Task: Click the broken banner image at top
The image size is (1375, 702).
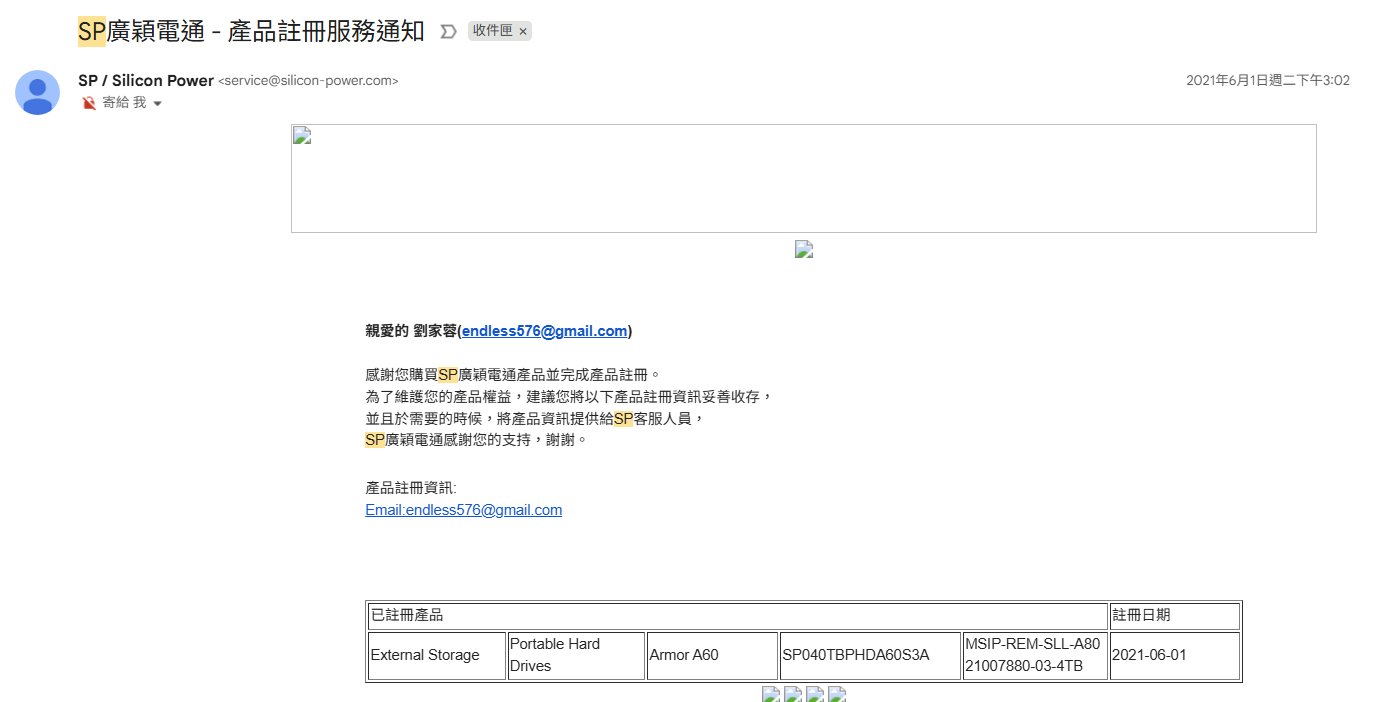Action: pyautogui.click(x=803, y=178)
